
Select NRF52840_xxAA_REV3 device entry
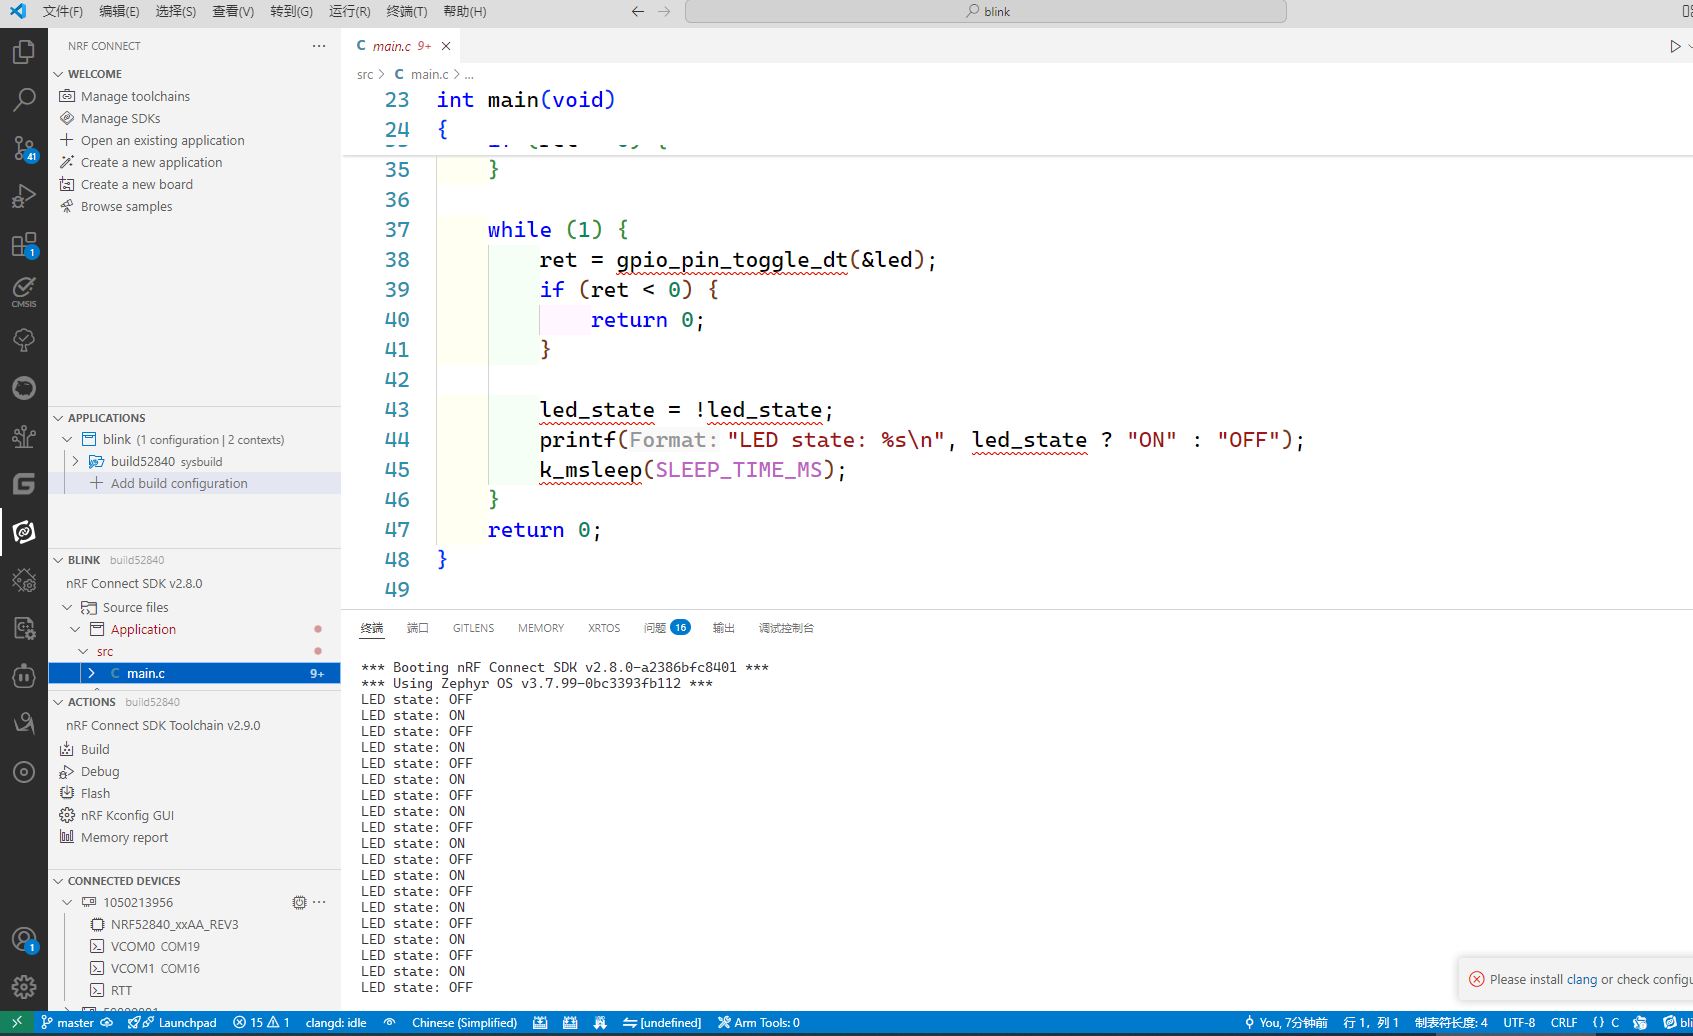coord(174,925)
